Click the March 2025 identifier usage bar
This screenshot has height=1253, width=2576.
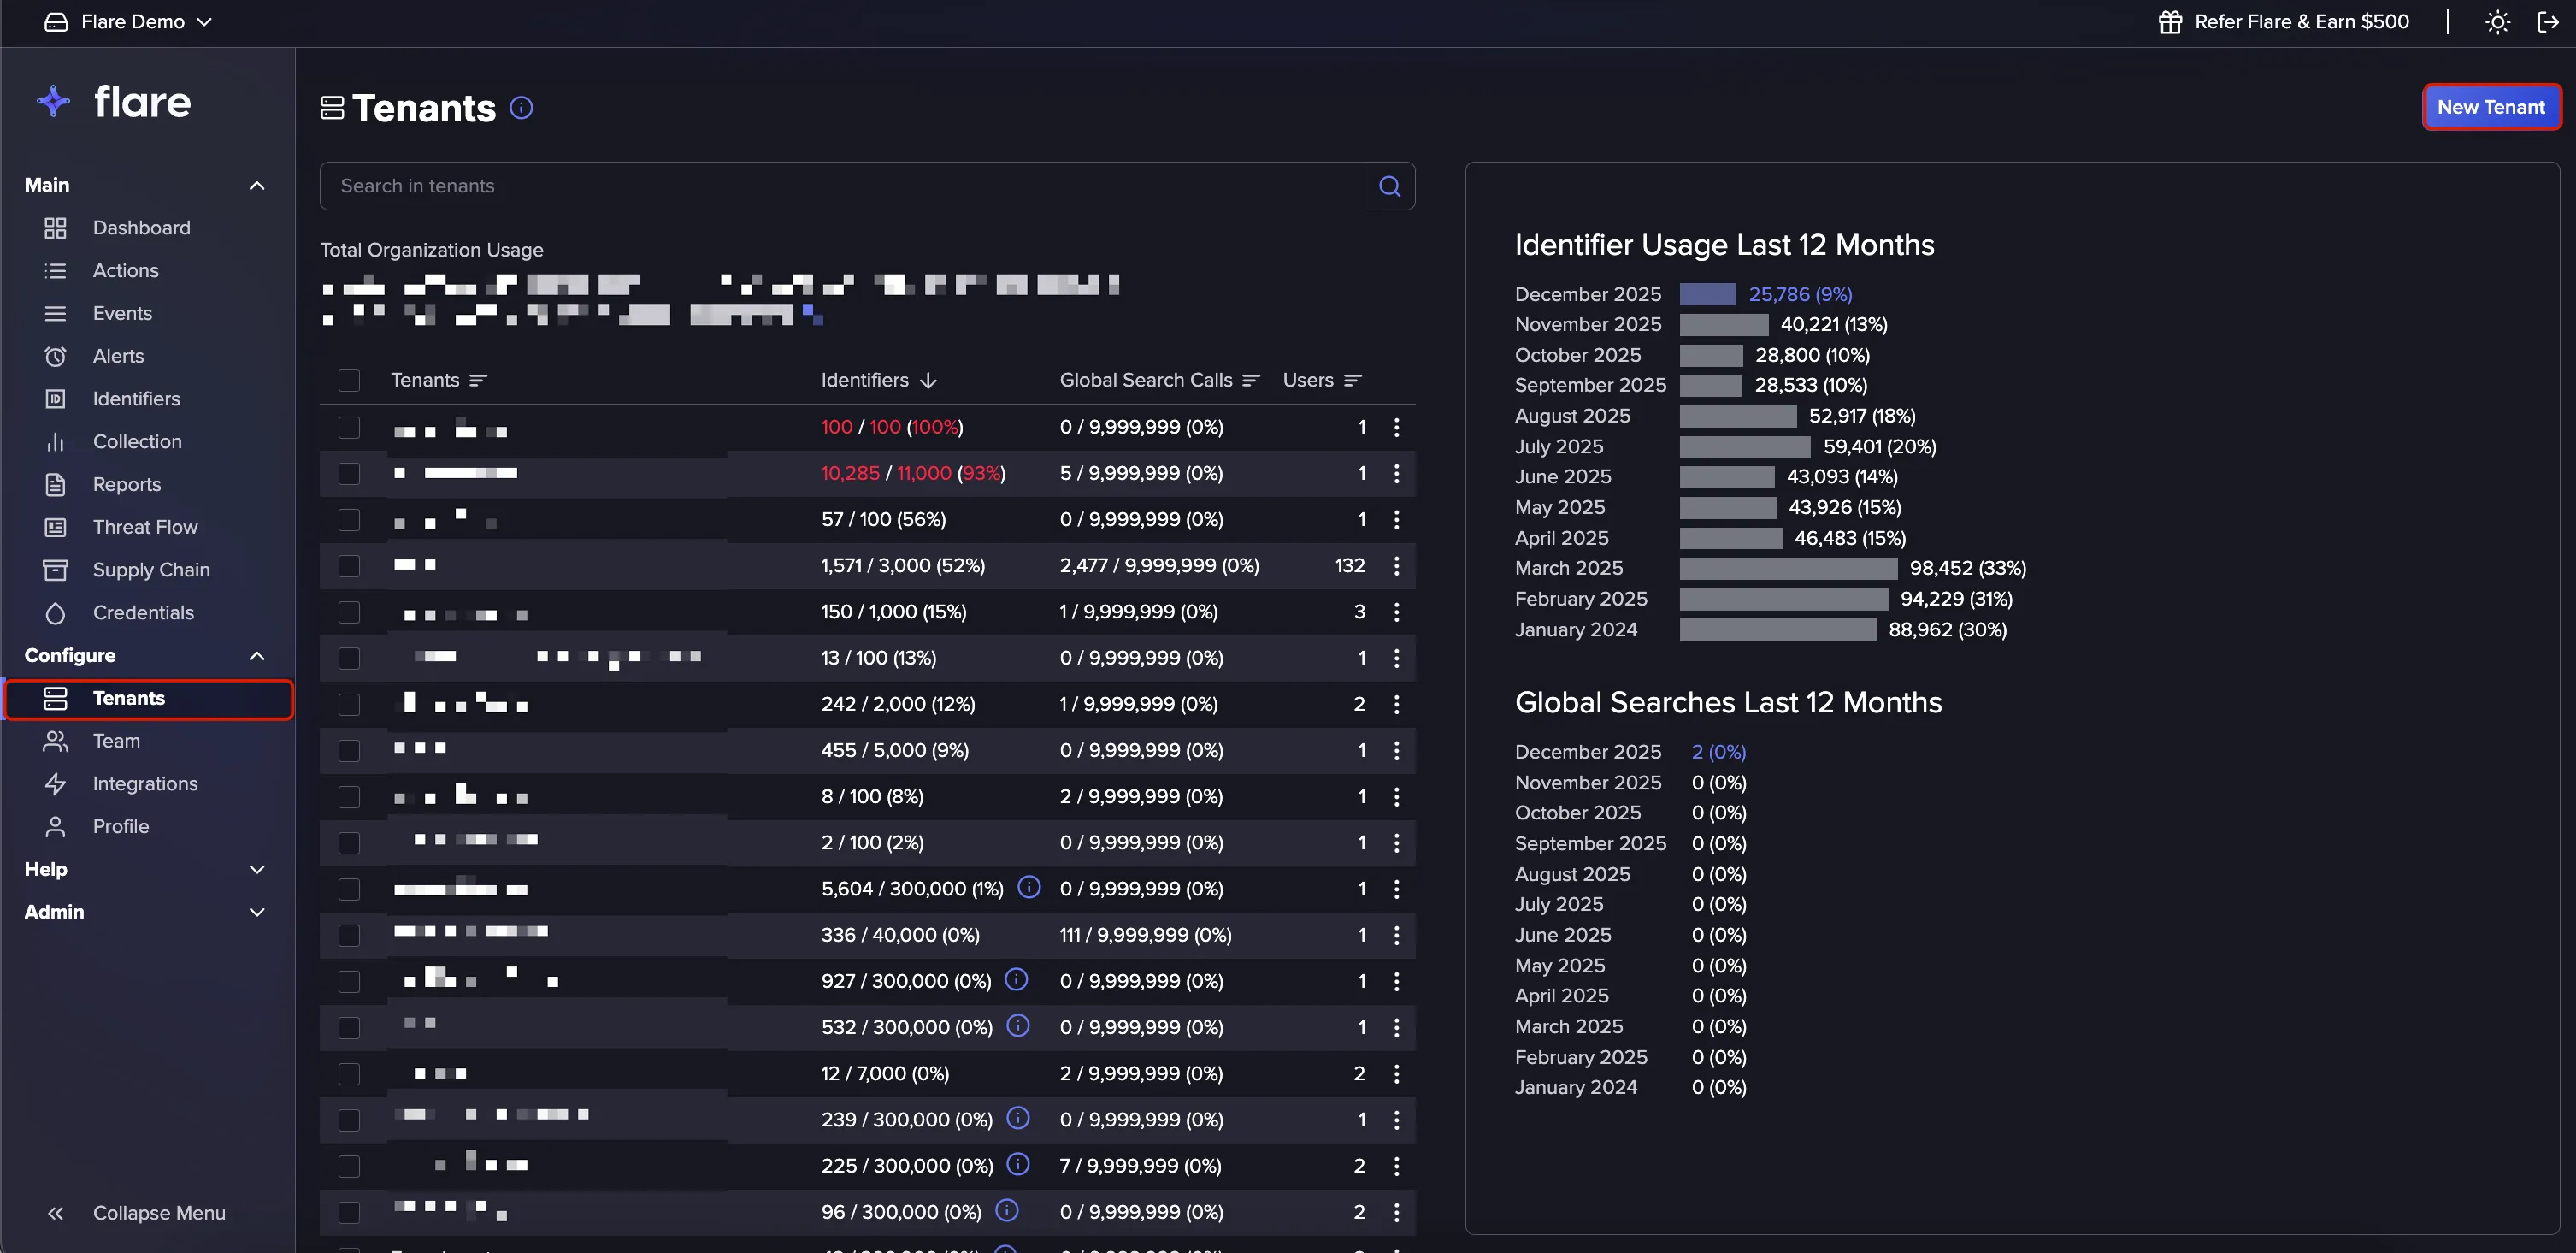point(1788,569)
